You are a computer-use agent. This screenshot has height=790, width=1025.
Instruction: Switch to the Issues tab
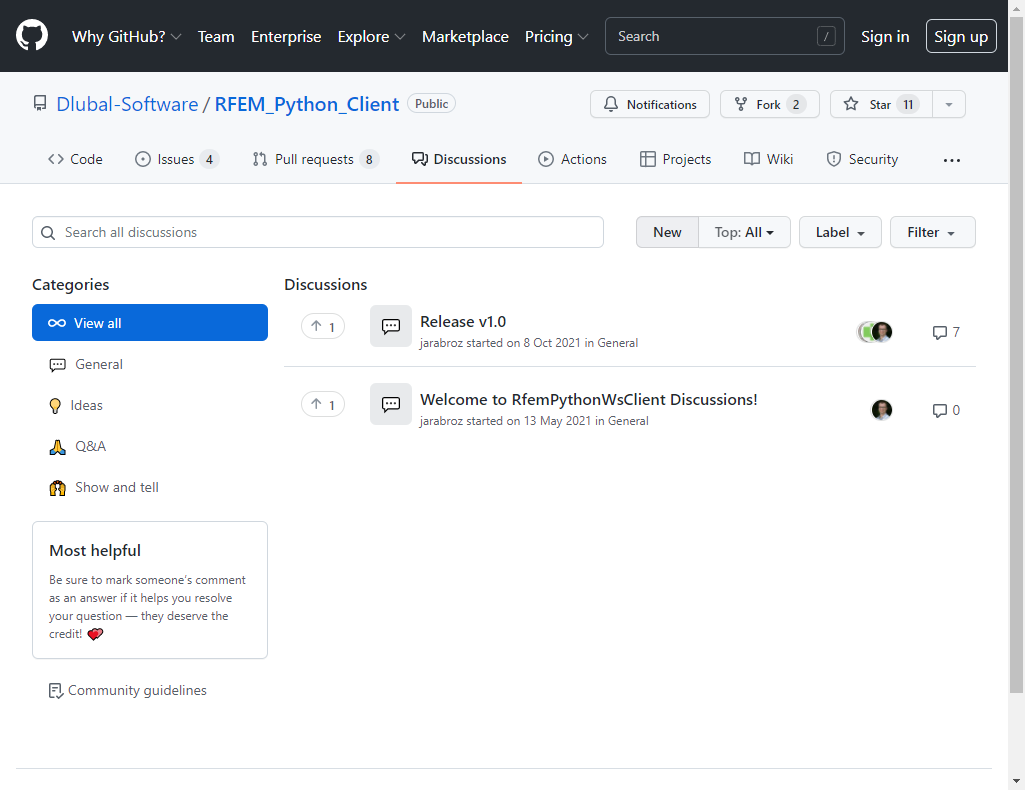176,159
